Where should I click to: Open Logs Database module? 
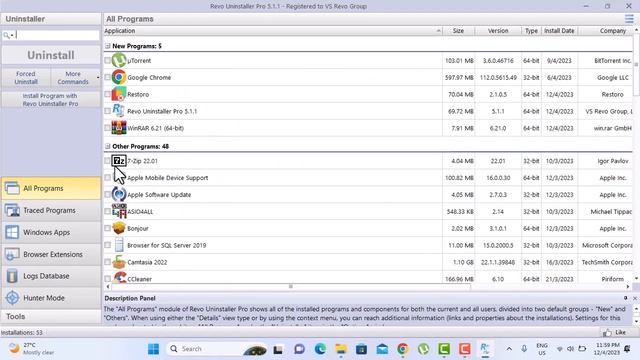click(51, 276)
